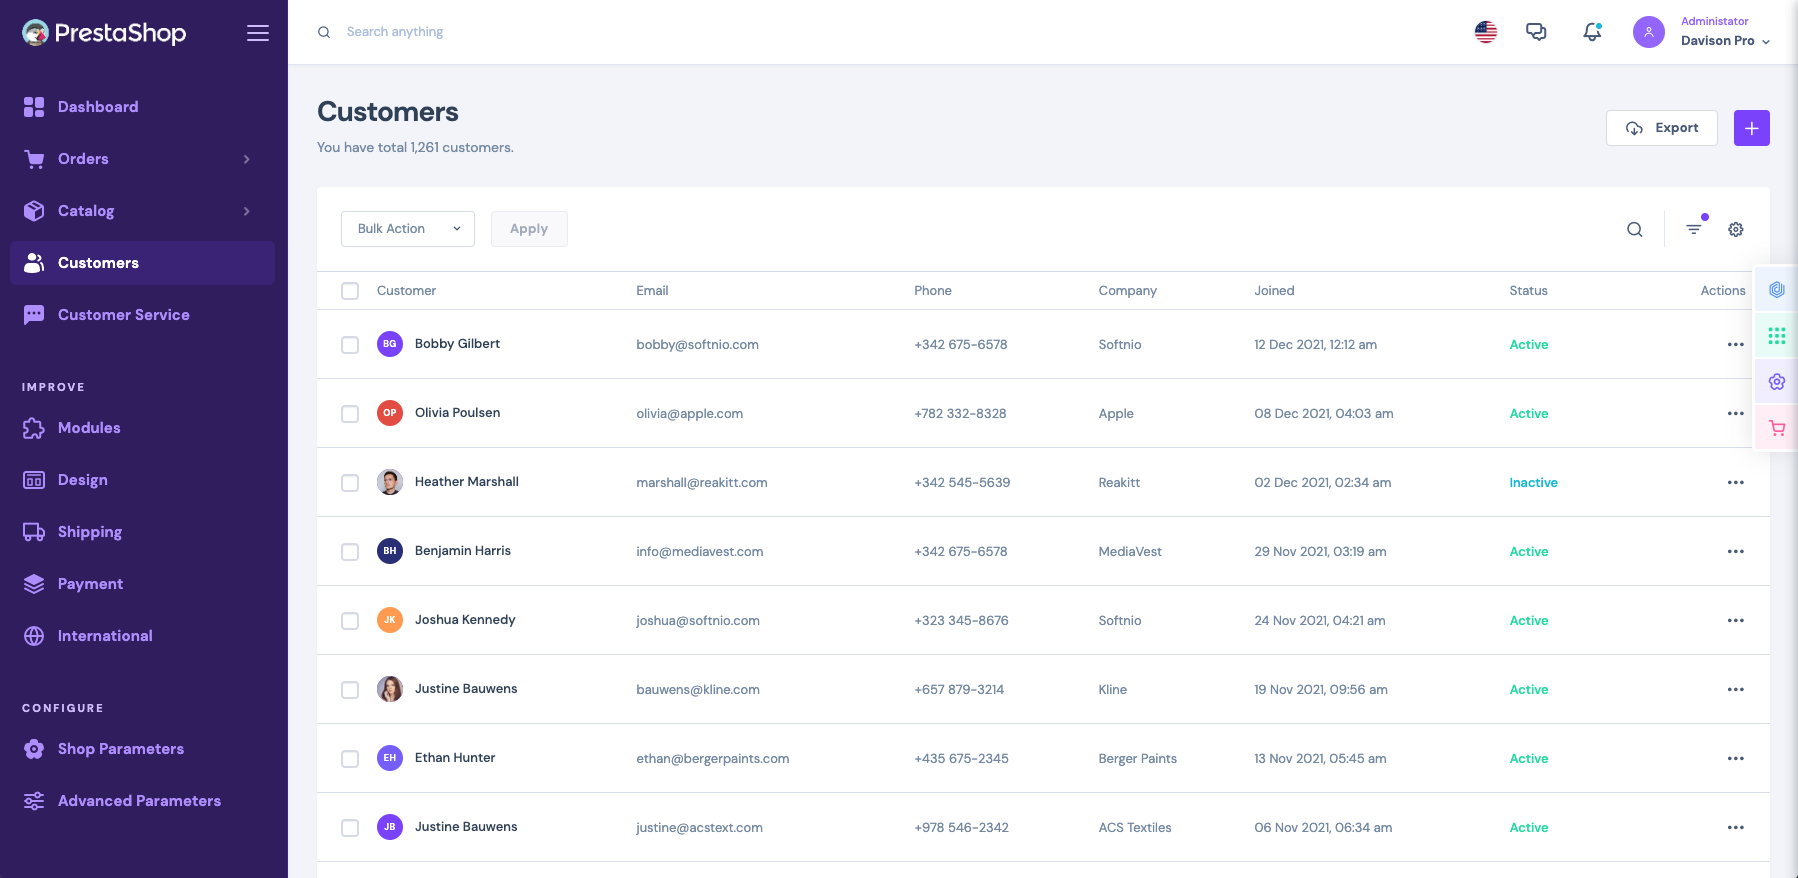Open Shipping in the sidebar
The height and width of the screenshot is (878, 1798).
pyautogui.click(x=143, y=532)
